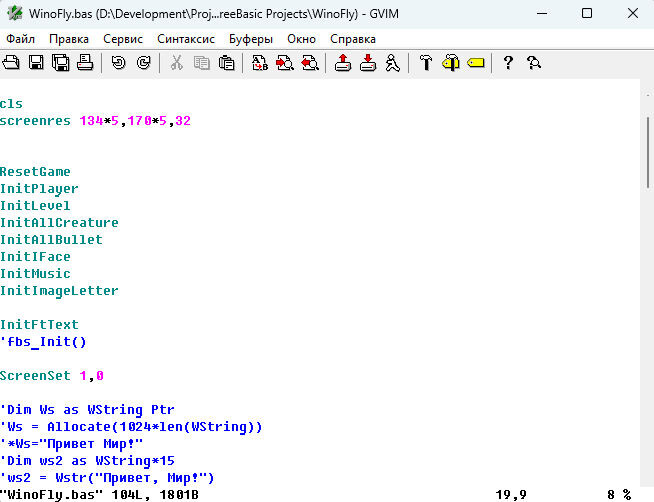Save the session with the red down-arrow icon
The image size is (654, 502).
pos(368,63)
